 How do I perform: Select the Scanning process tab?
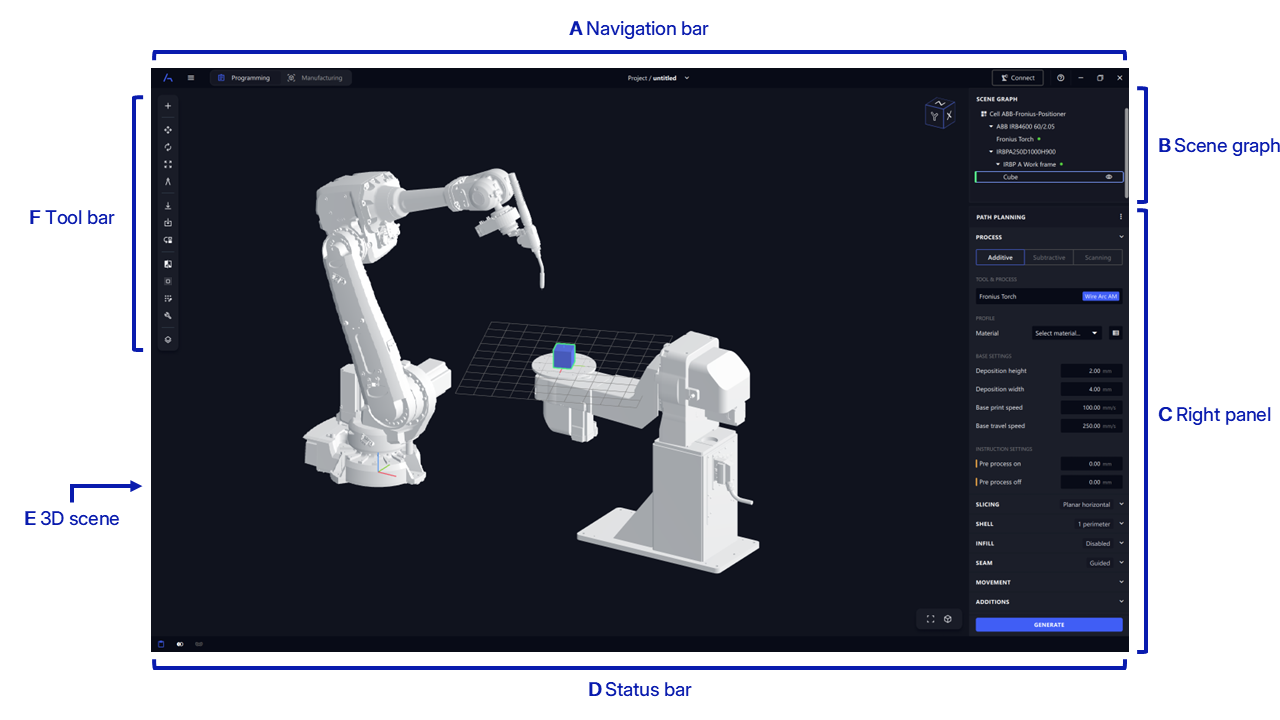pyautogui.click(x=1098, y=257)
